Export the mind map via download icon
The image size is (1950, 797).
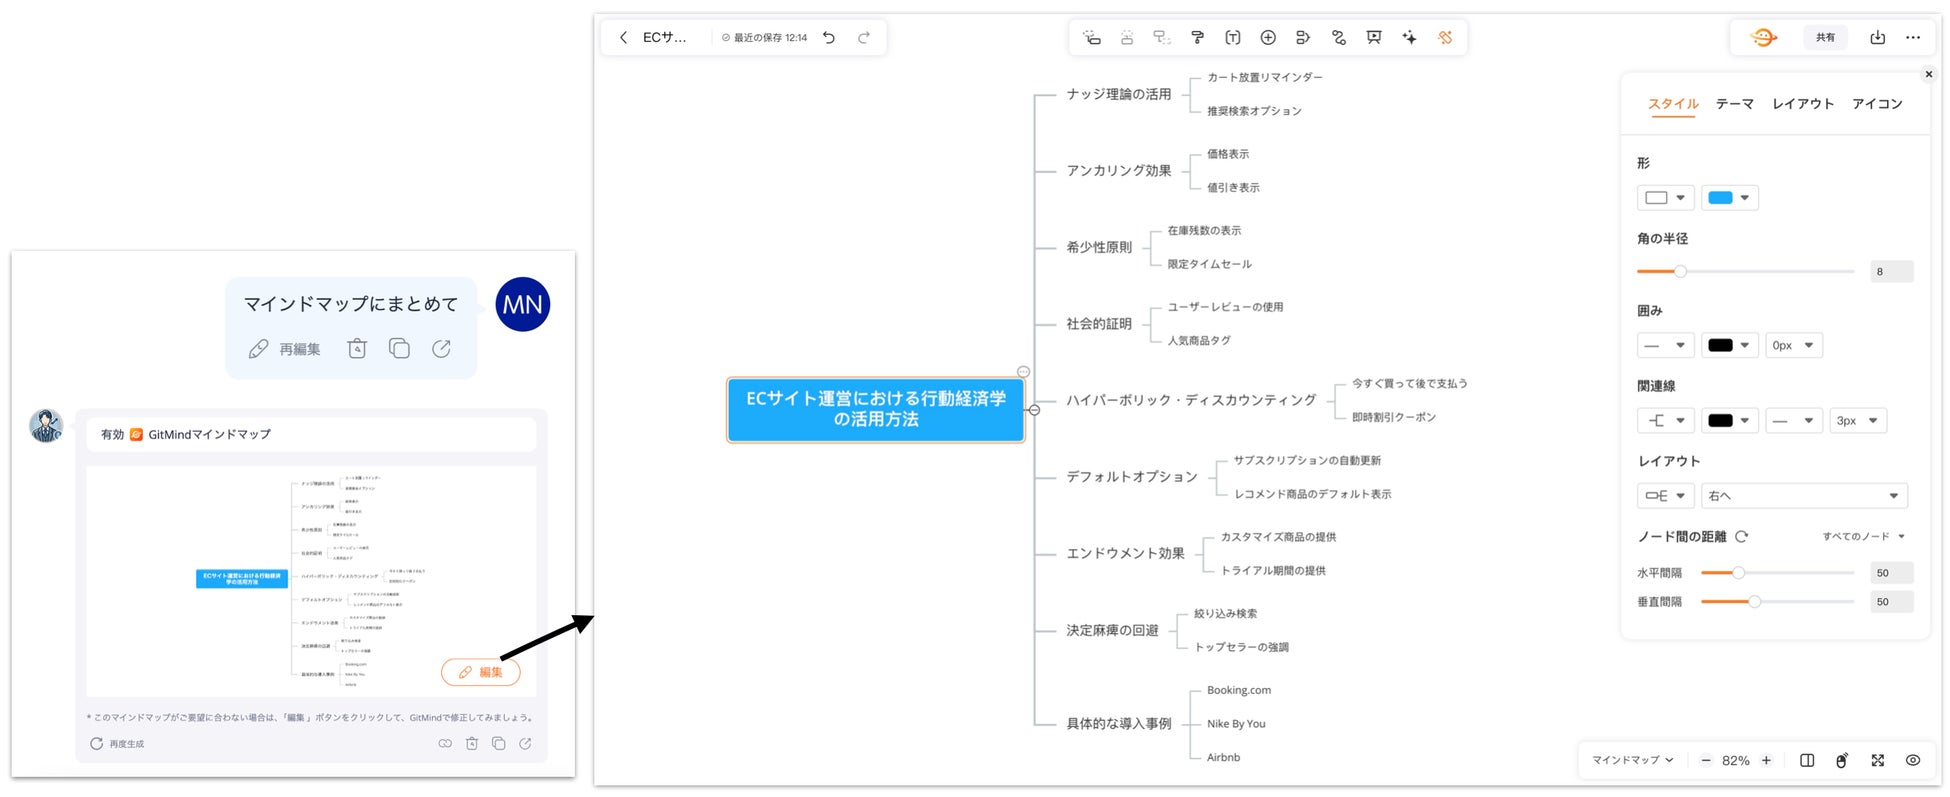[x=1878, y=38]
